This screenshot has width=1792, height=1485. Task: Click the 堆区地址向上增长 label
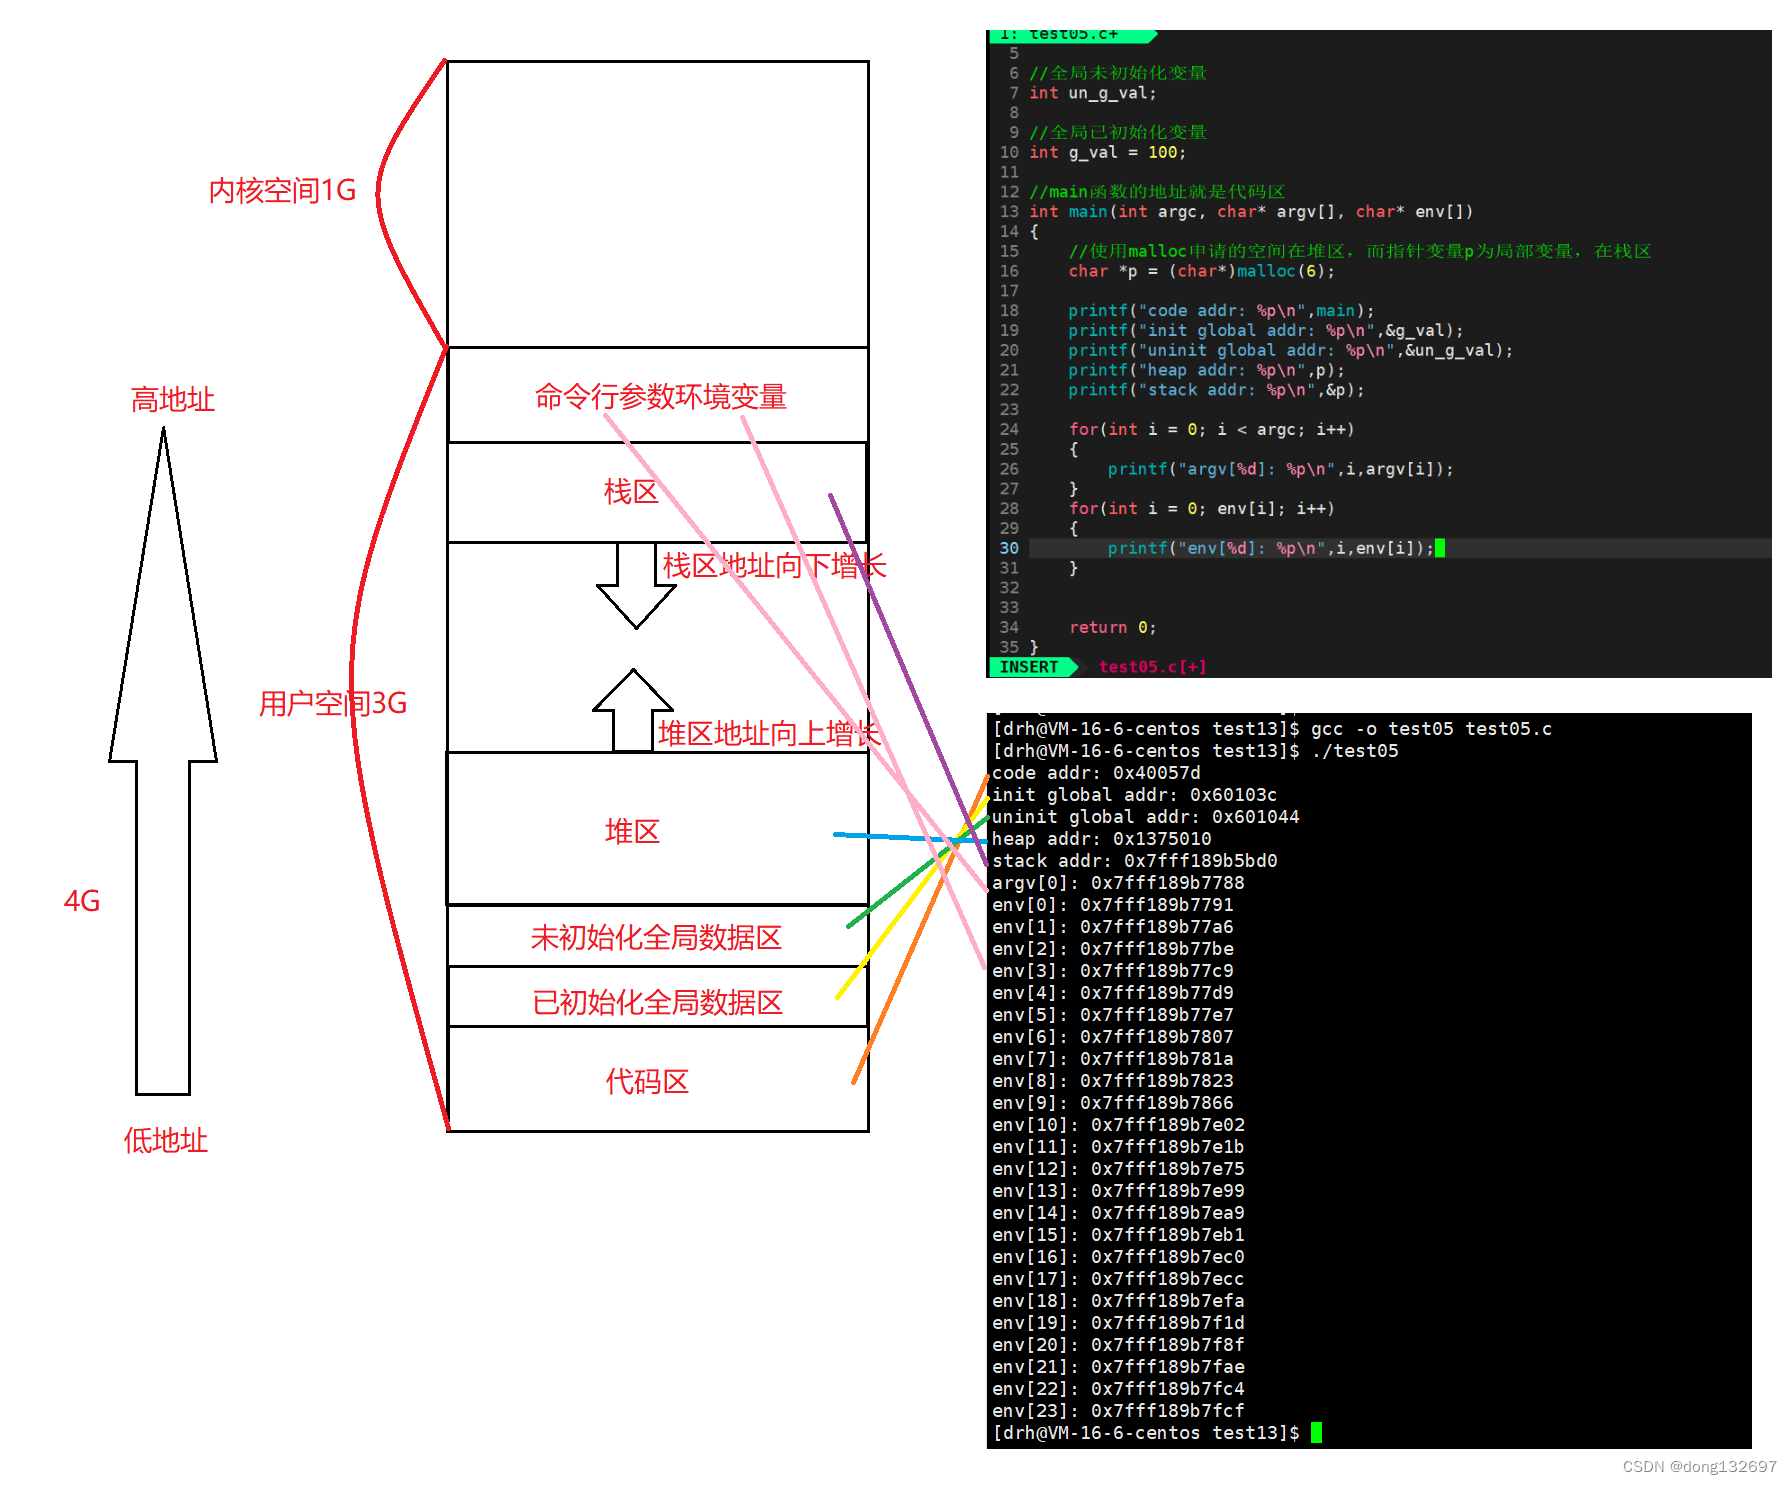pyautogui.click(x=769, y=734)
